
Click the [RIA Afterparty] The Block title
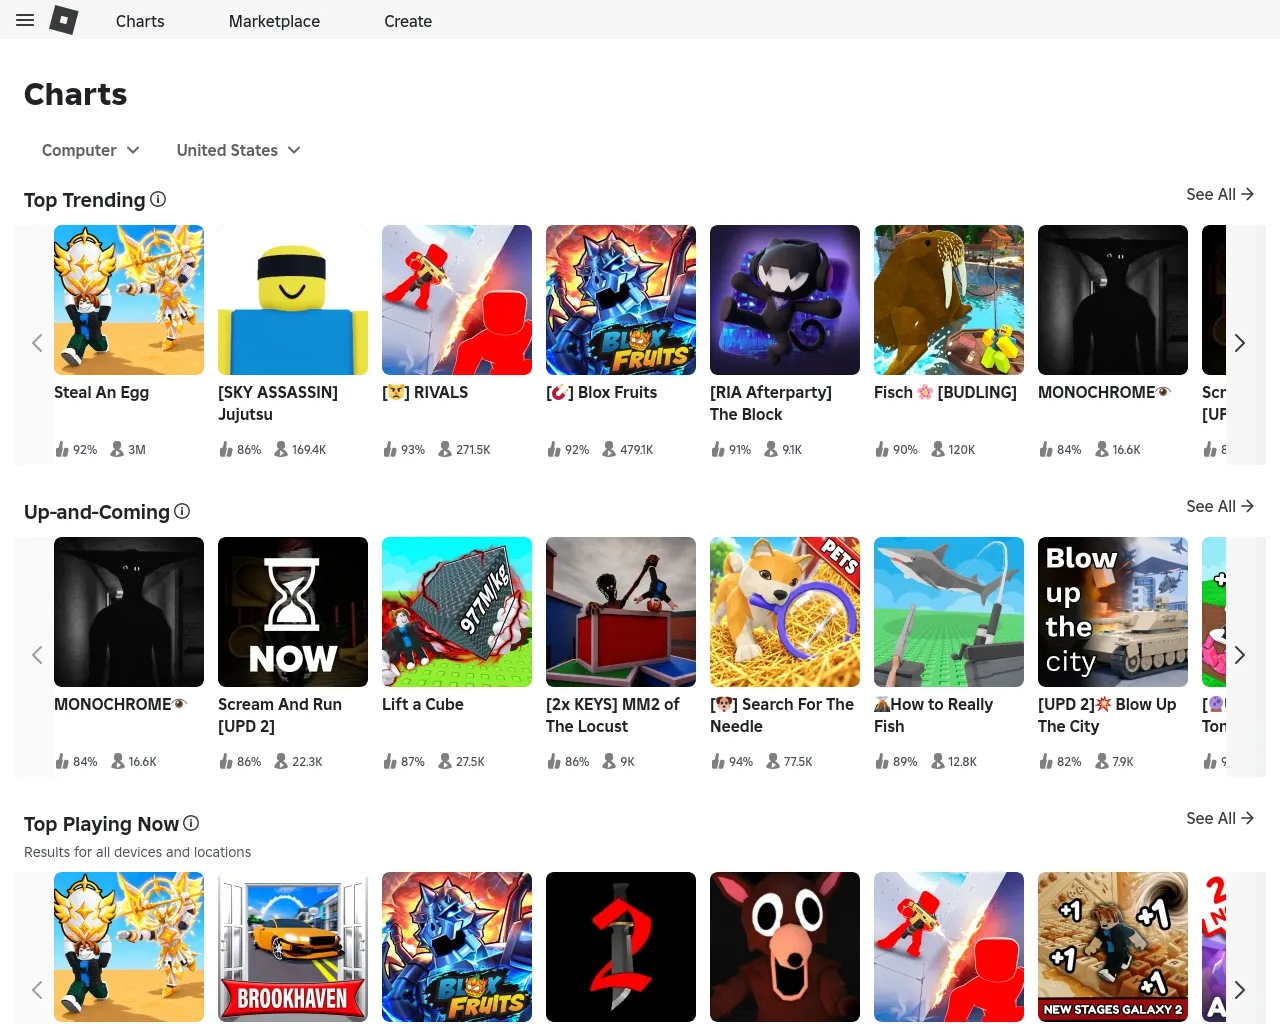[x=771, y=403]
